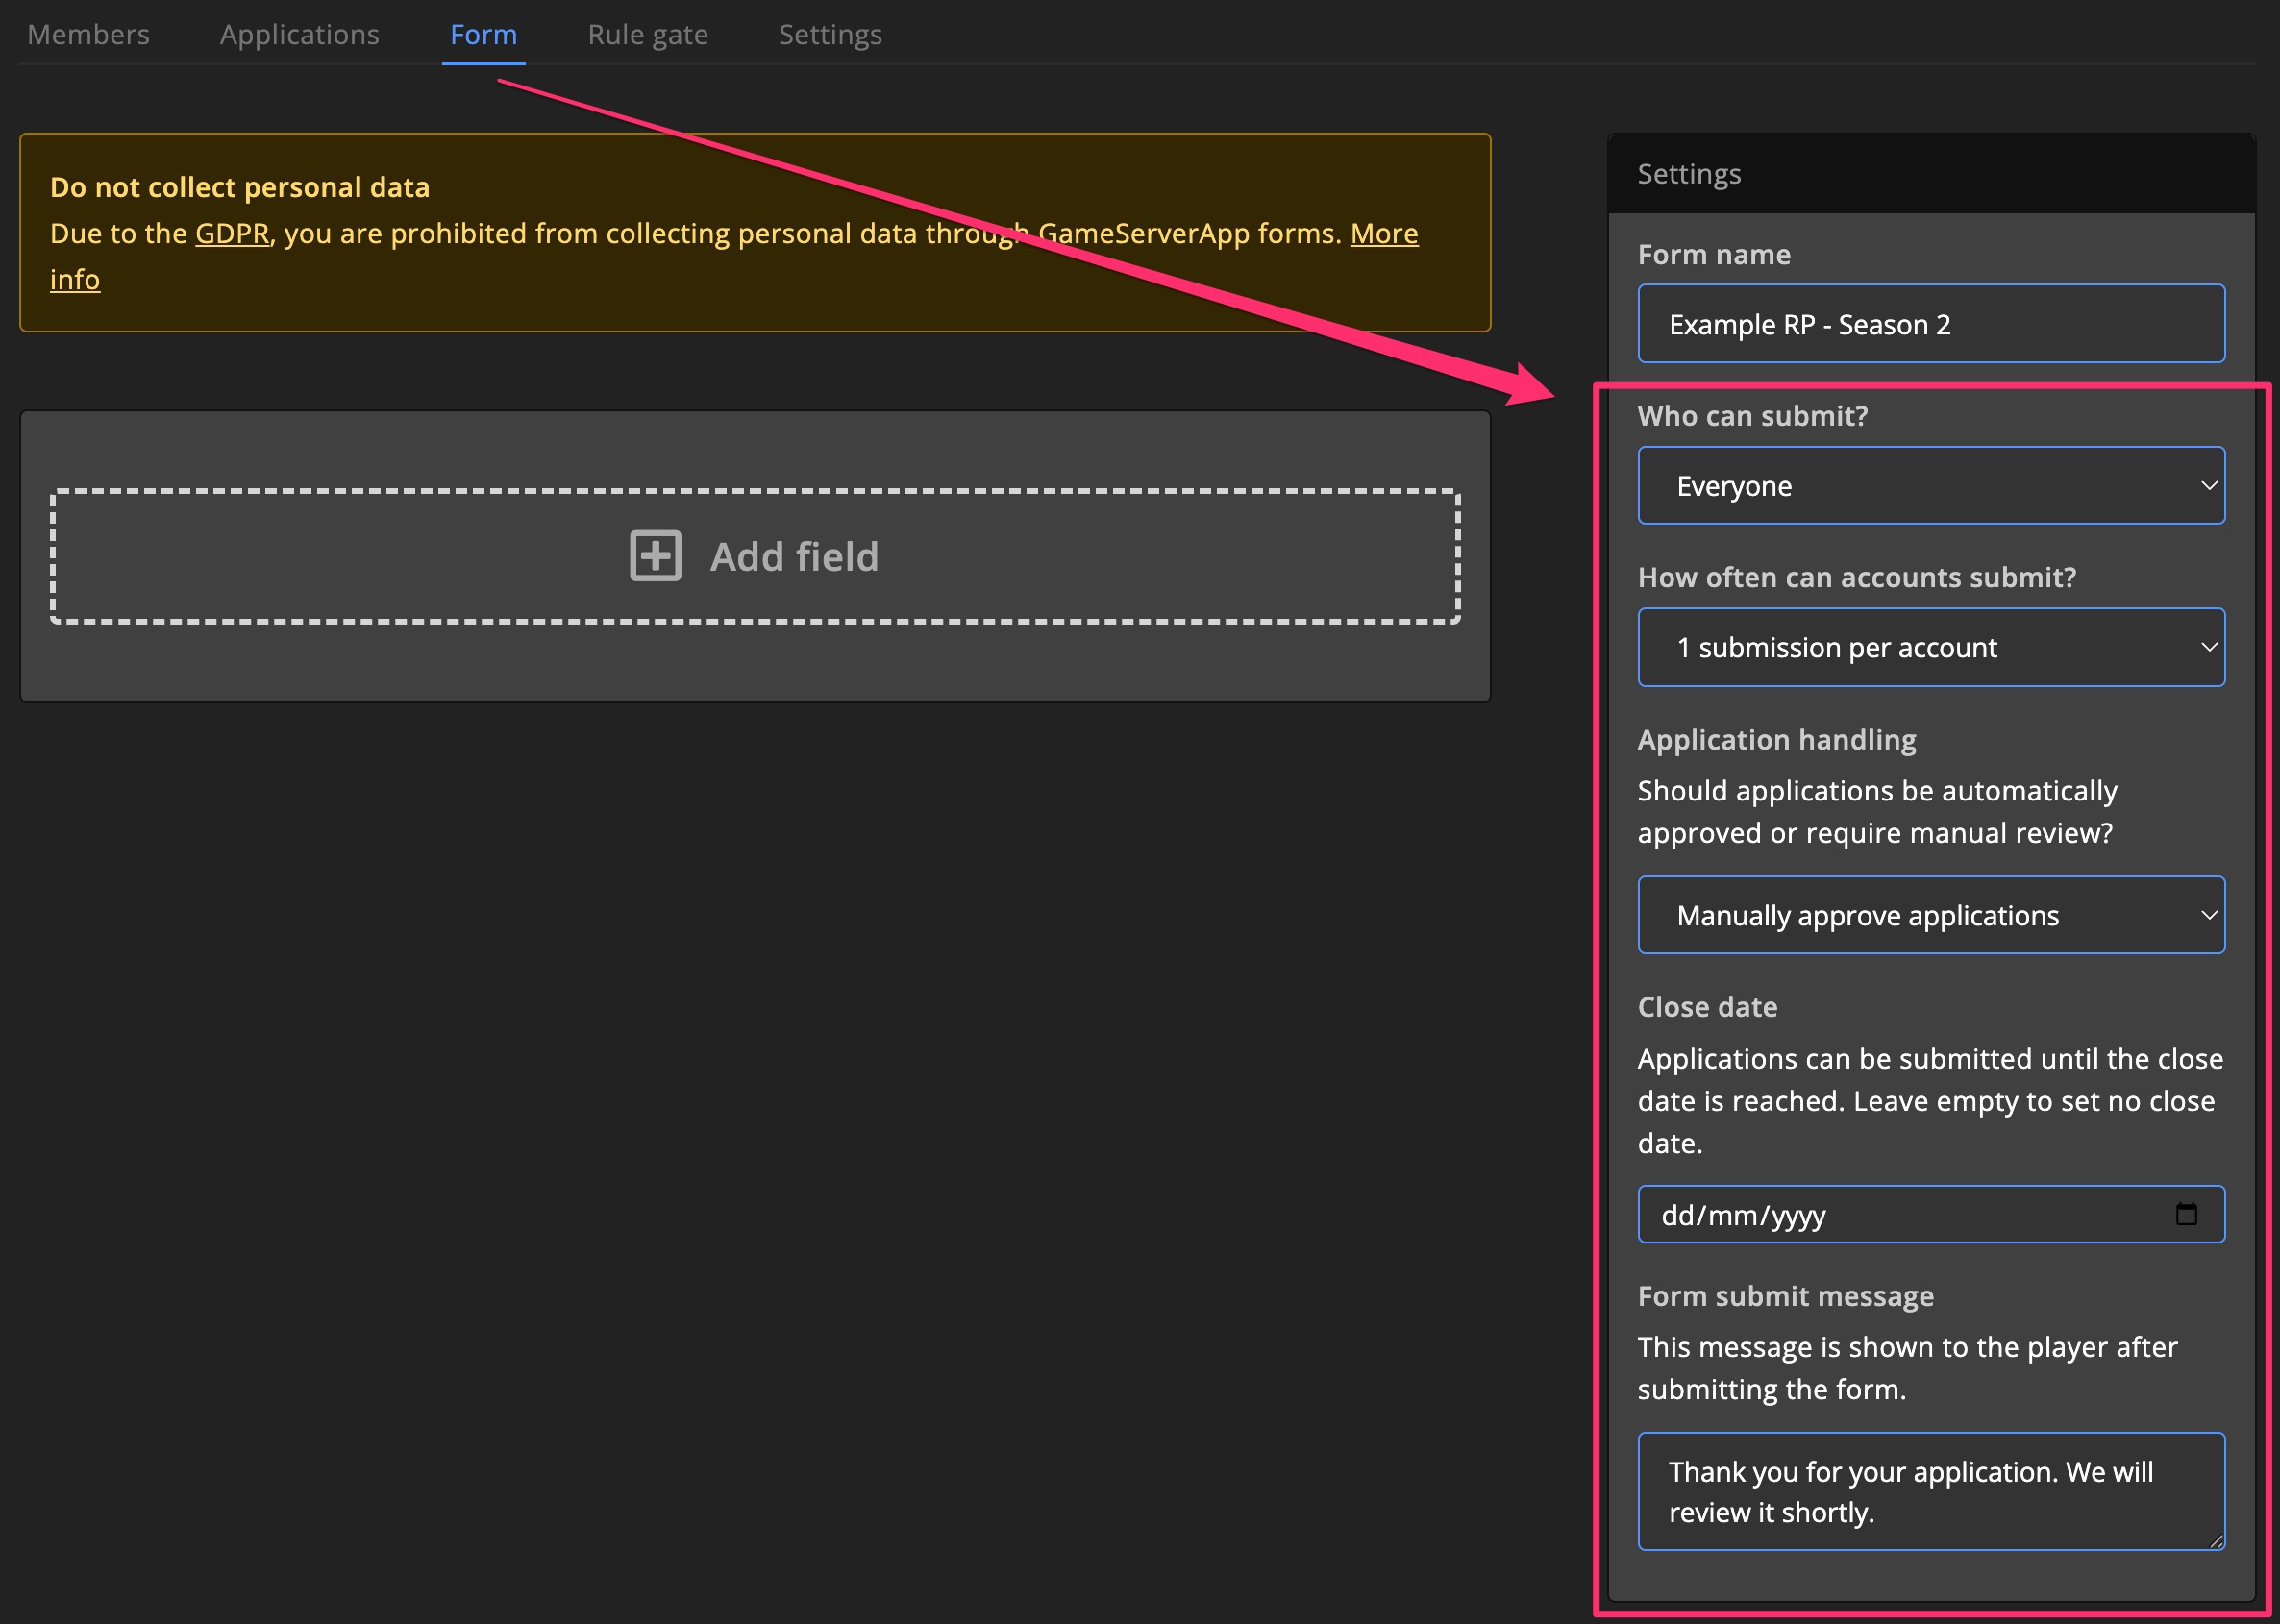Edit the Form name 'Example RP - Season 2'
The image size is (2280, 1624).
1930,323
